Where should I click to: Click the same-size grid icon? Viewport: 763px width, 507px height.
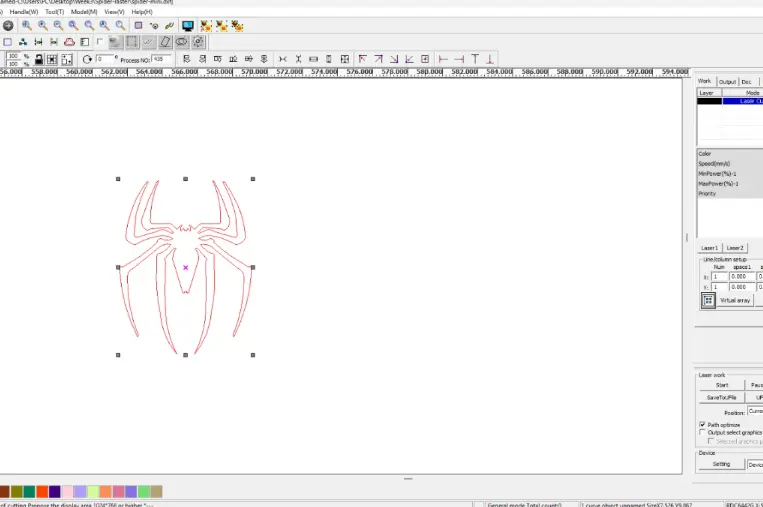tap(345, 59)
